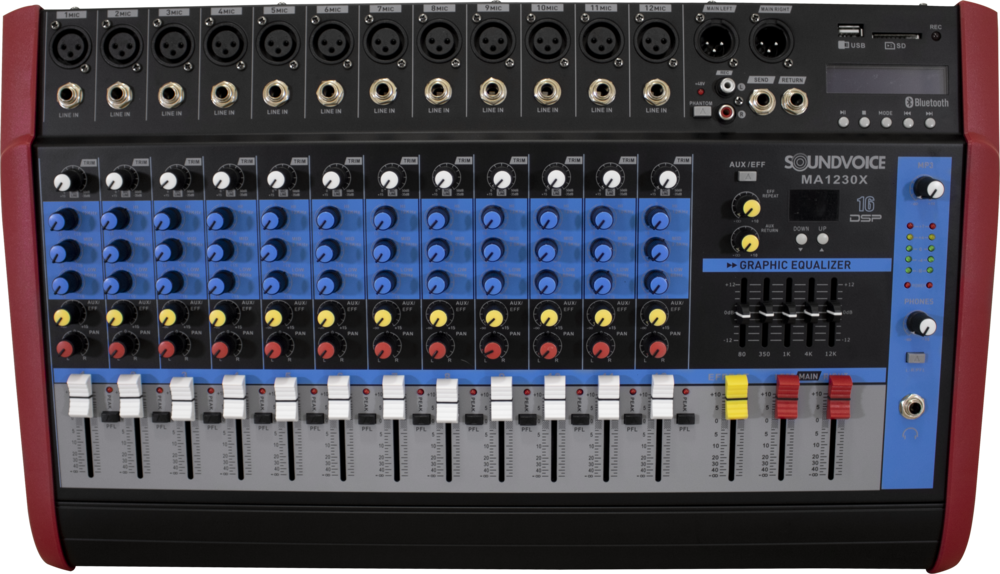Click the 12 MIC XLR input

point(656,41)
